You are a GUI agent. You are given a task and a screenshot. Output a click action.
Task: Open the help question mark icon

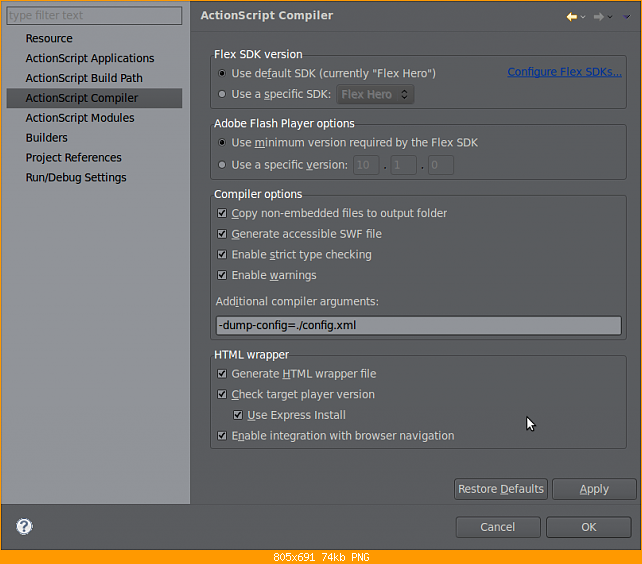click(x=24, y=526)
